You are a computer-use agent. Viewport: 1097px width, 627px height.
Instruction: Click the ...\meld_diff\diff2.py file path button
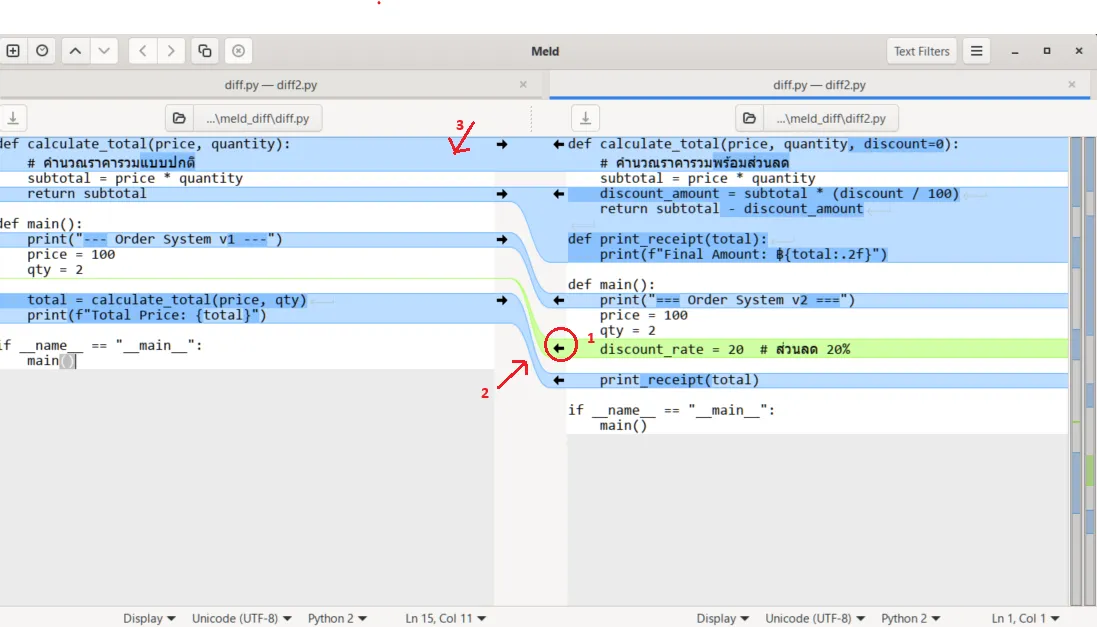click(830, 118)
